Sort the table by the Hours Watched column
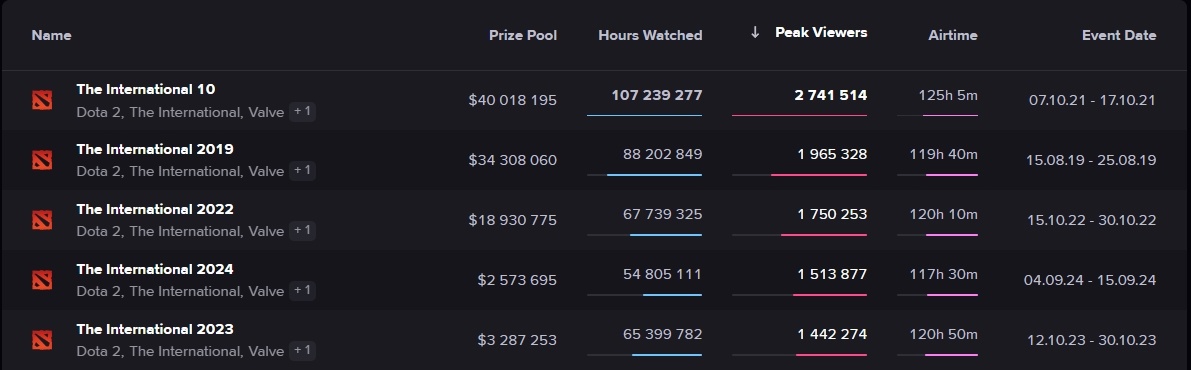 tap(650, 35)
